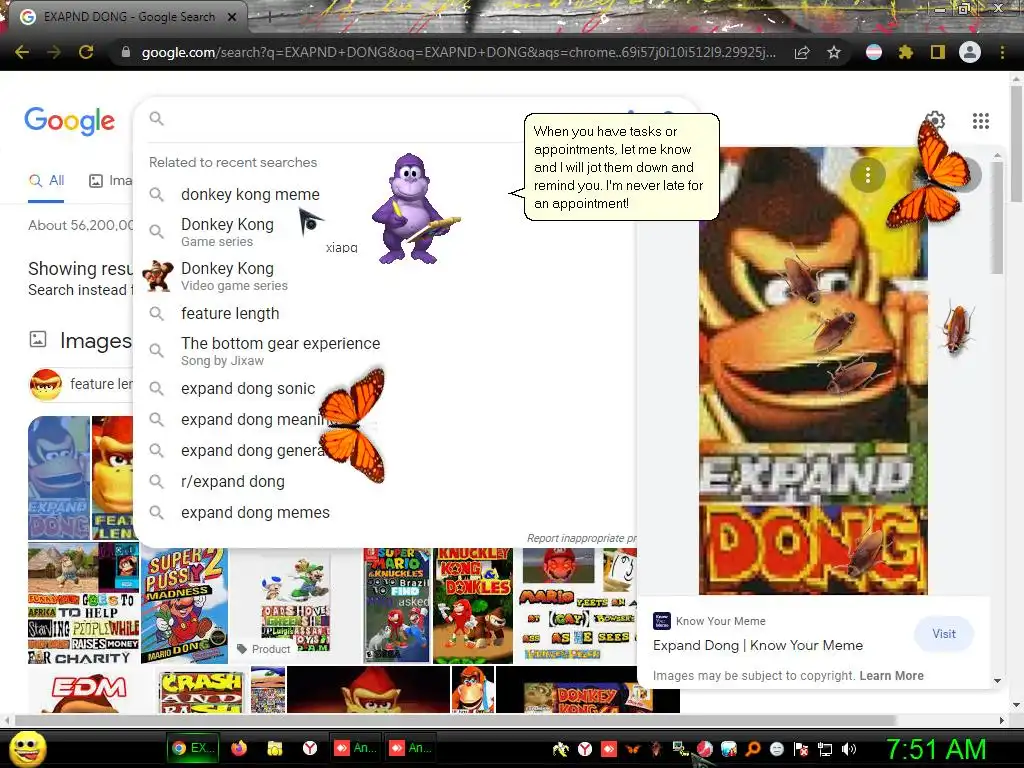Viewport: 1024px width, 768px height.
Task: Bookmark this page with the star
Action: click(834, 52)
